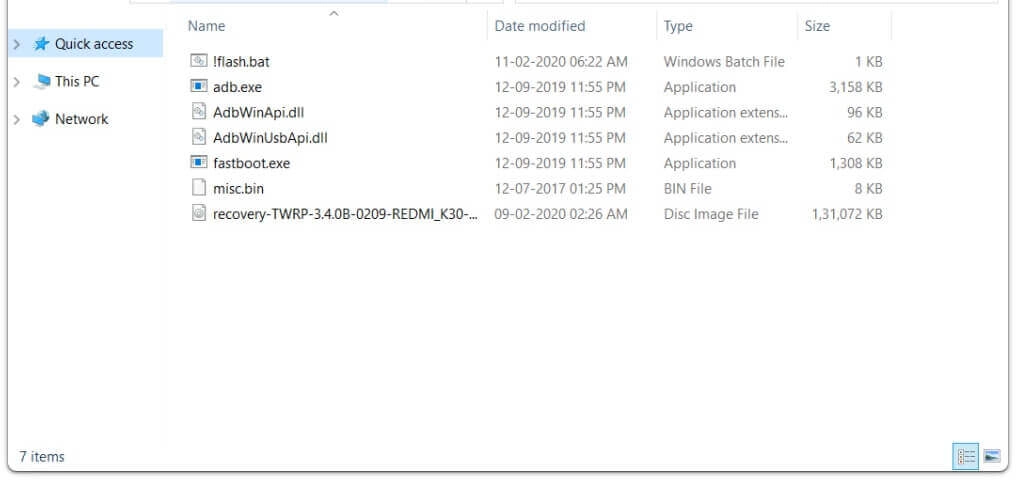Image resolution: width=1016 pixels, height=480 pixels.
Task: Sort files by Size column header
Action: pos(817,26)
